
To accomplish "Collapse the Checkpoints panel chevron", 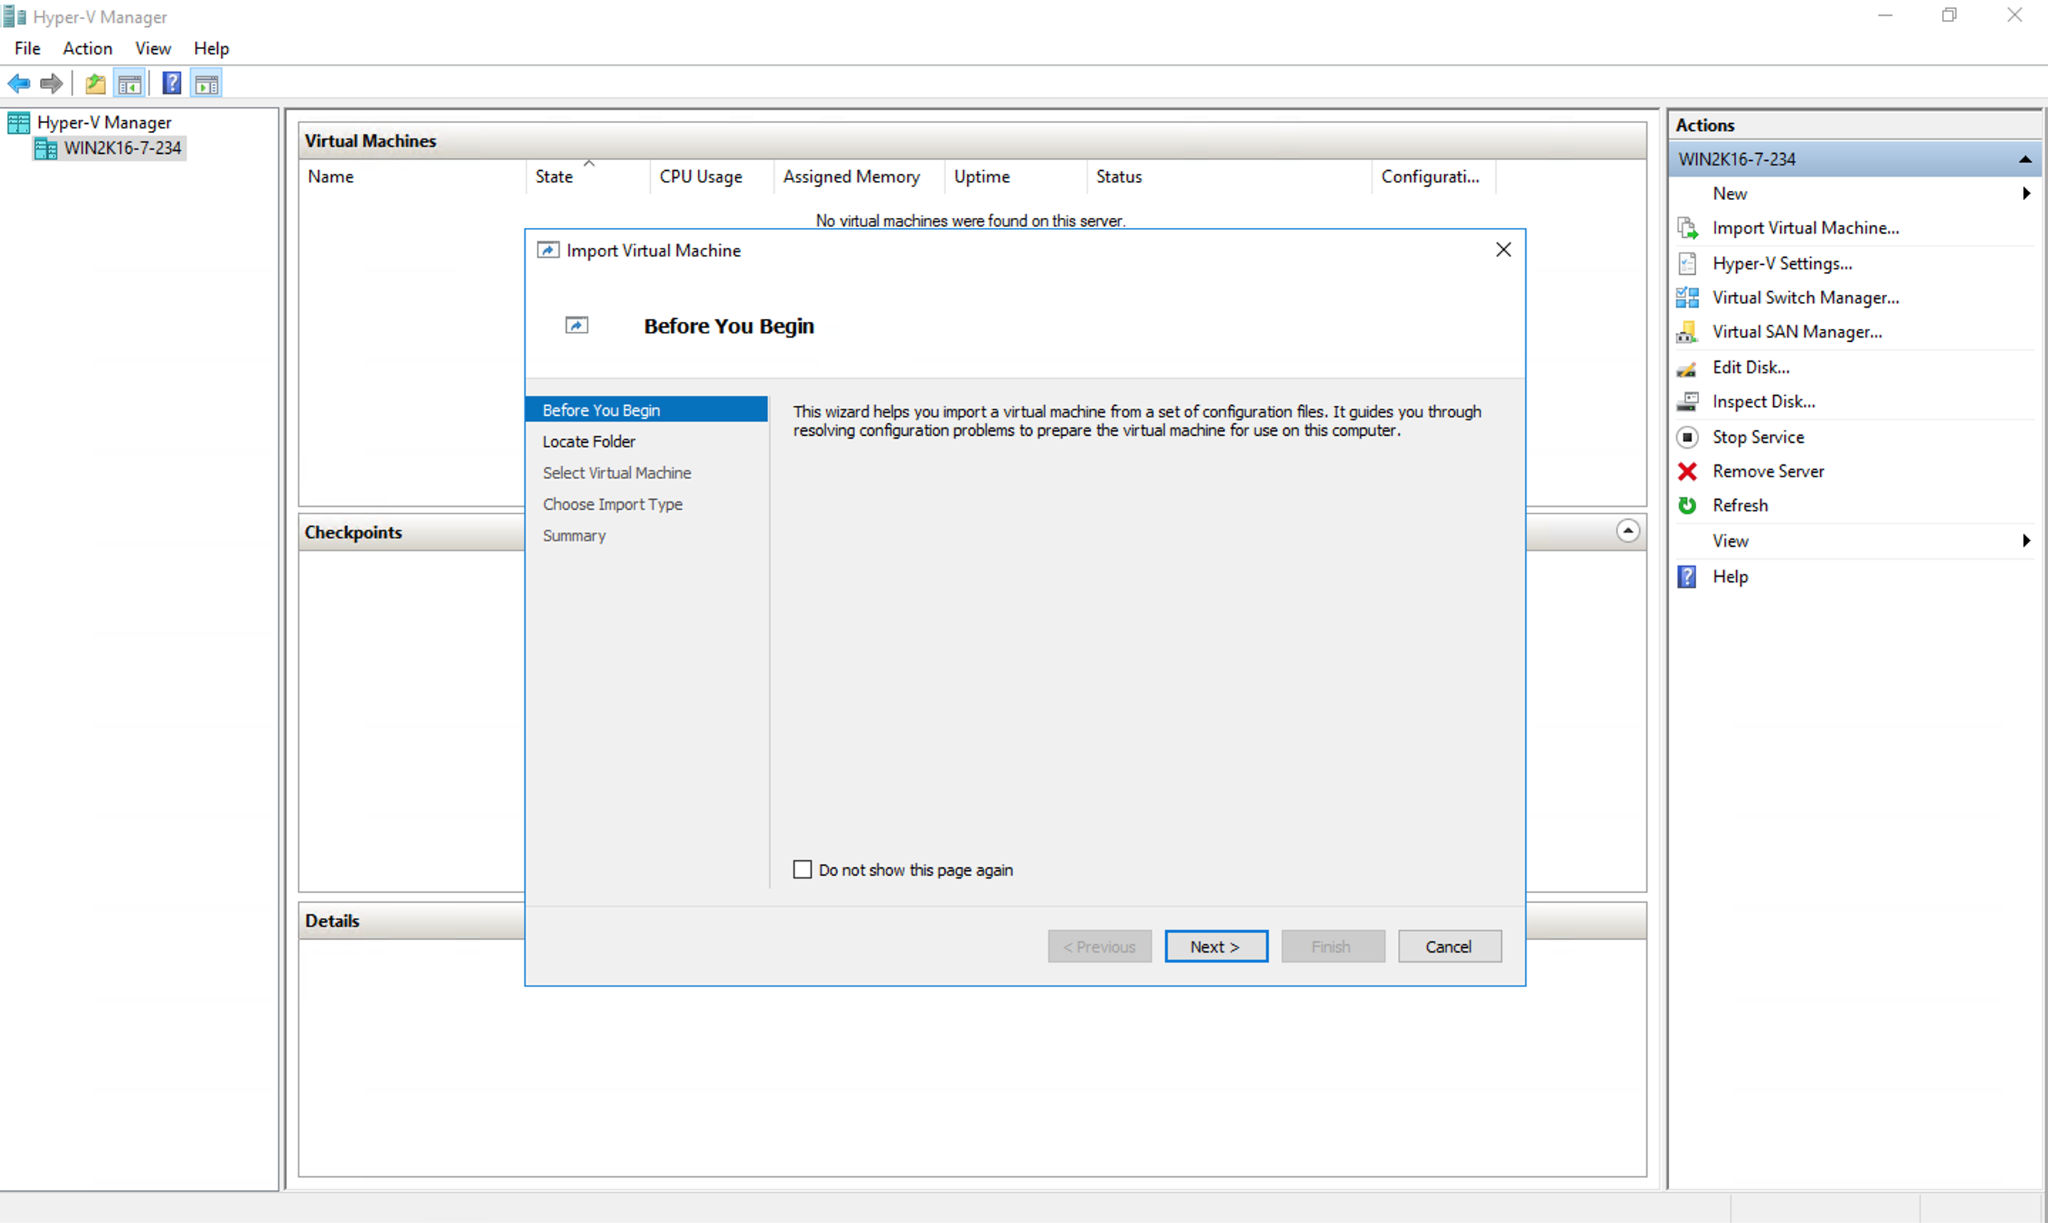I will 1628,531.
